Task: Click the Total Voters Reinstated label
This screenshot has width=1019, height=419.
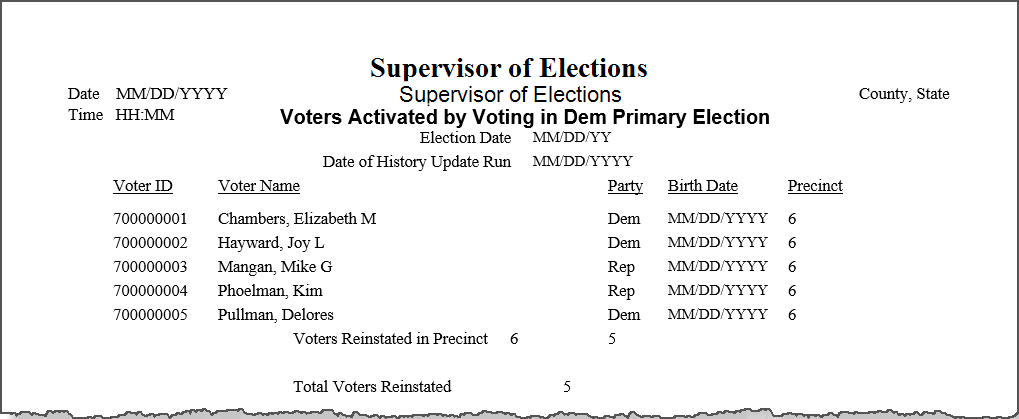Action: pyautogui.click(x=372, y=387)
